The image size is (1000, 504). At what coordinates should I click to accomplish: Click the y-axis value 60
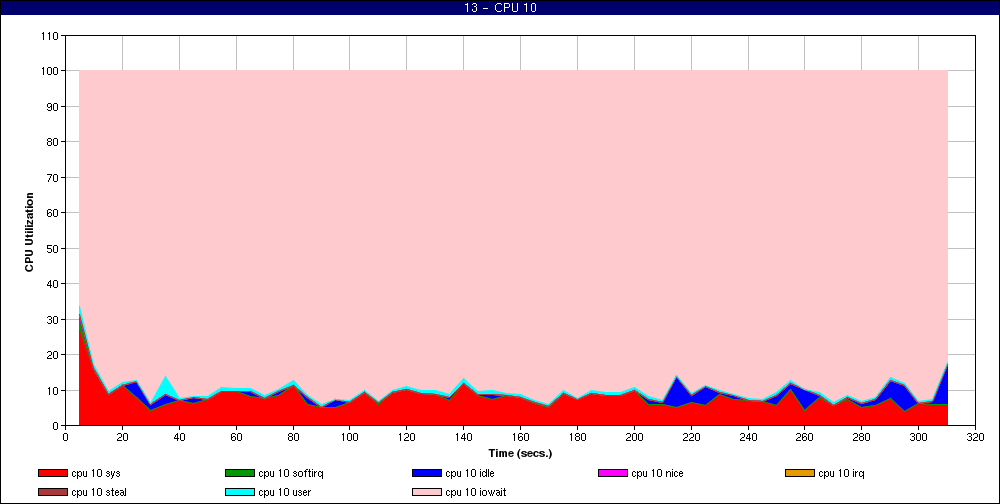(x=54, y=213)
